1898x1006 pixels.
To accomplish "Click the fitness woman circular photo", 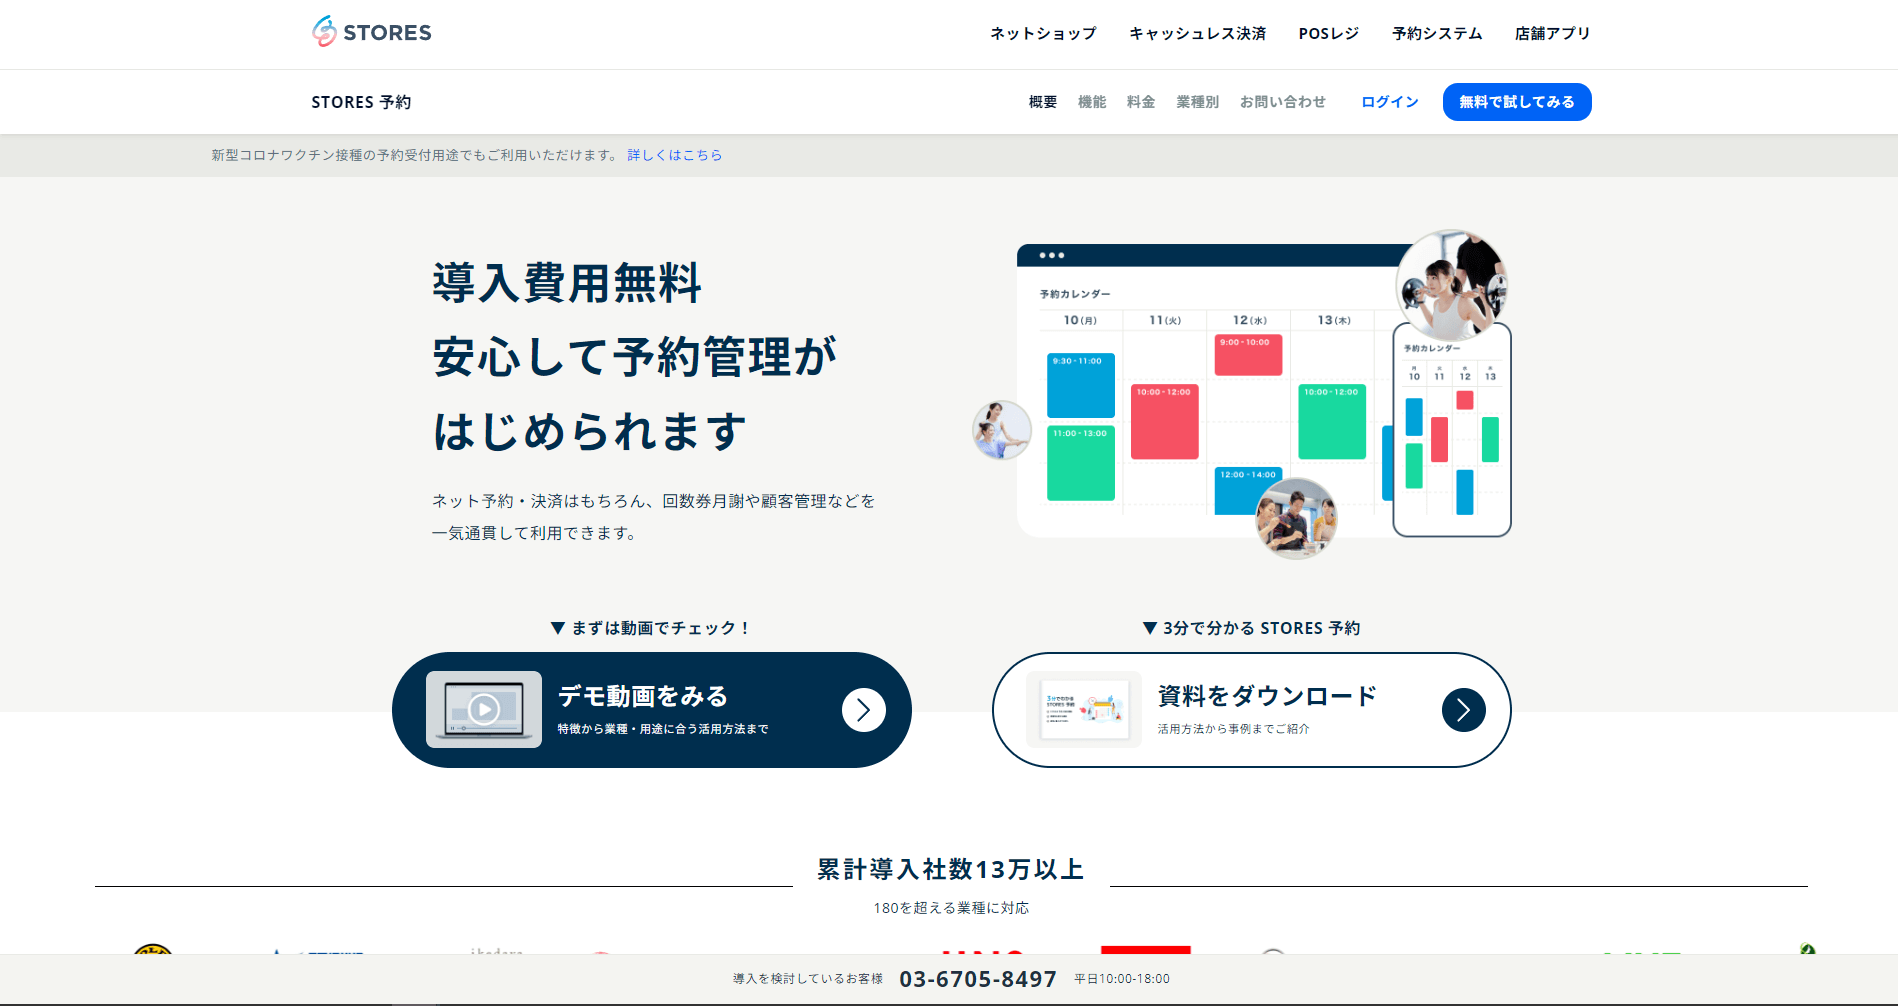I will (x=1452, y=286).
